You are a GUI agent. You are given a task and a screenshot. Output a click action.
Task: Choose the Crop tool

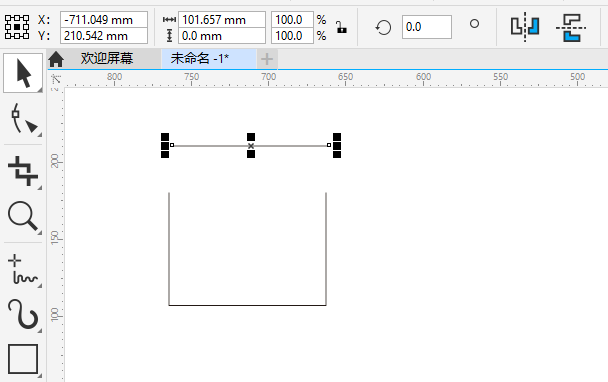[x=23, y=171]
